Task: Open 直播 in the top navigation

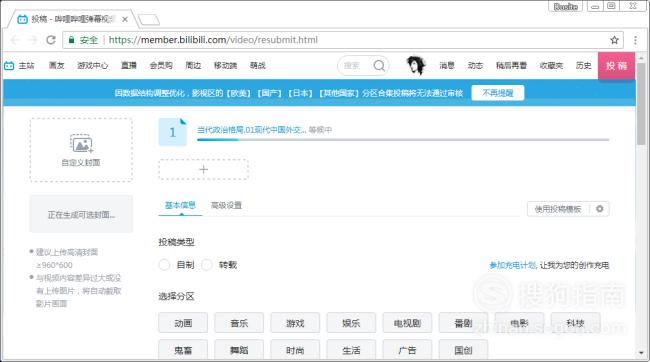Action: point(129,66)
